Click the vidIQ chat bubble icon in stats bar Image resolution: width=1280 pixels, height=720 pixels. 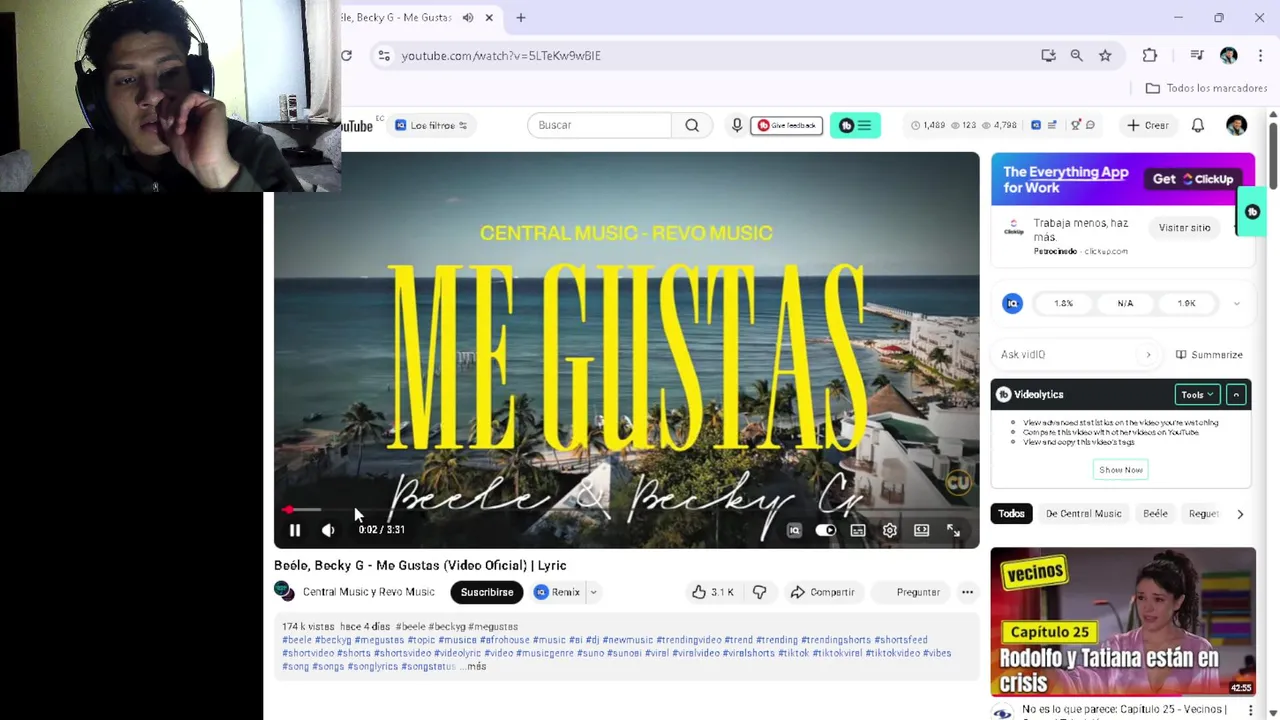click(1090, 125)
